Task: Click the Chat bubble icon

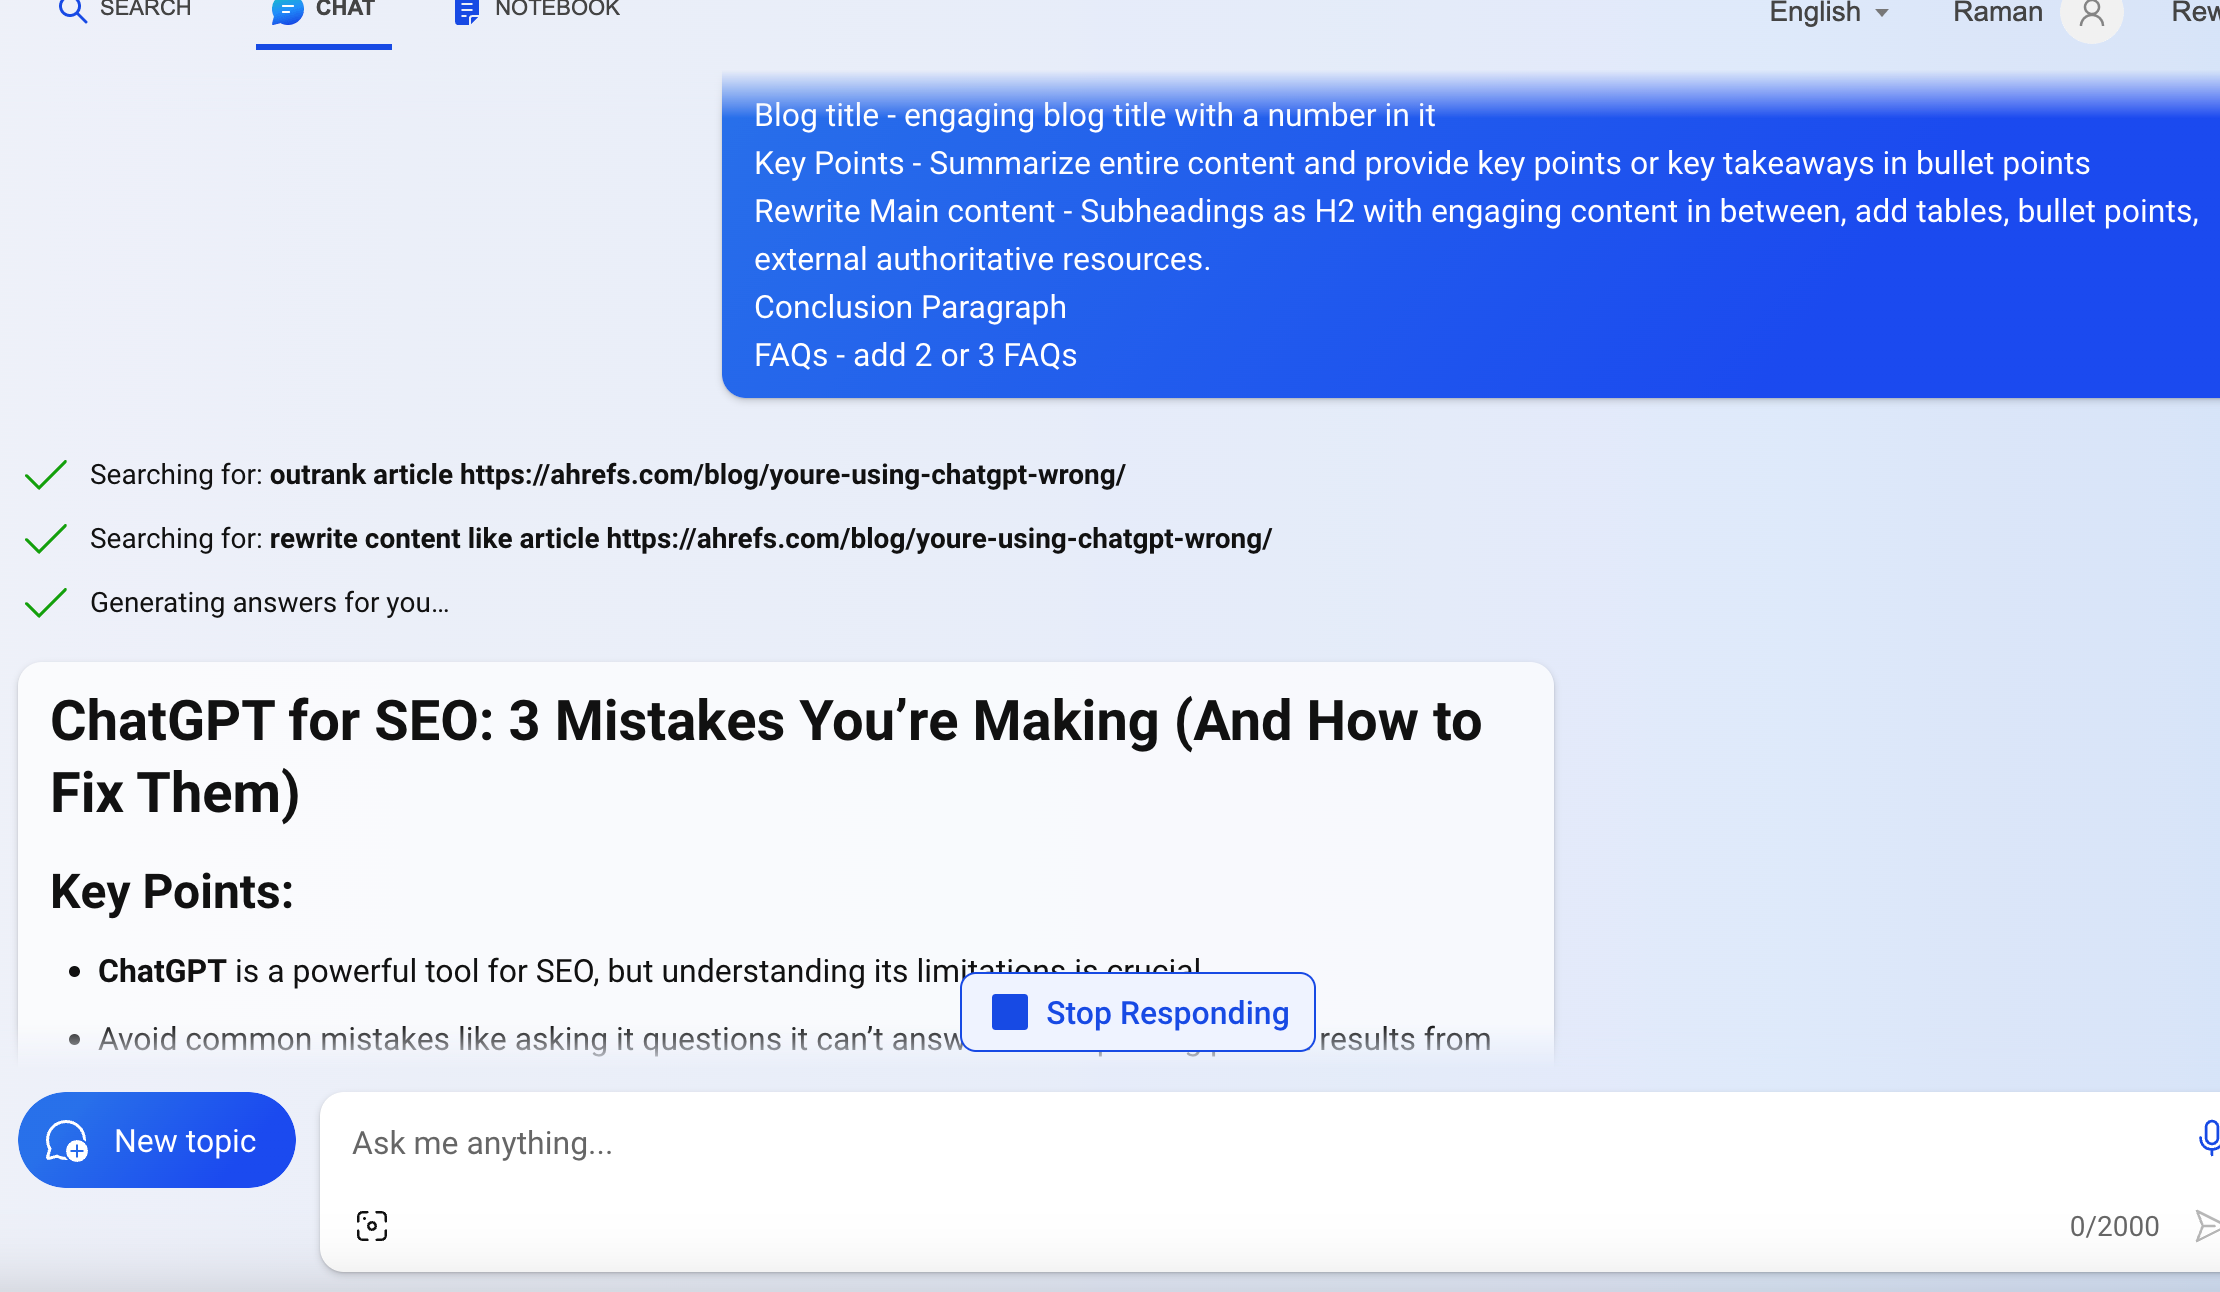Action: 287,11
